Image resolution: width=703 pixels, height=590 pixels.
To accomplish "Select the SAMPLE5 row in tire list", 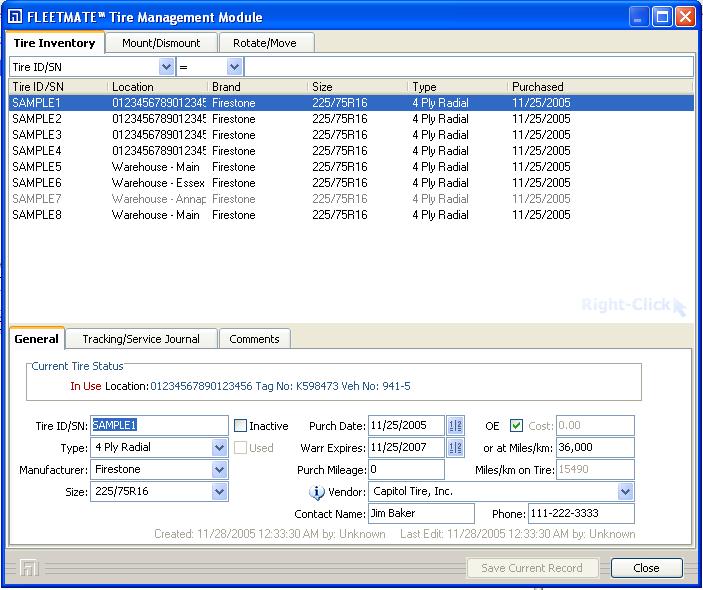I will click(351, 167).
